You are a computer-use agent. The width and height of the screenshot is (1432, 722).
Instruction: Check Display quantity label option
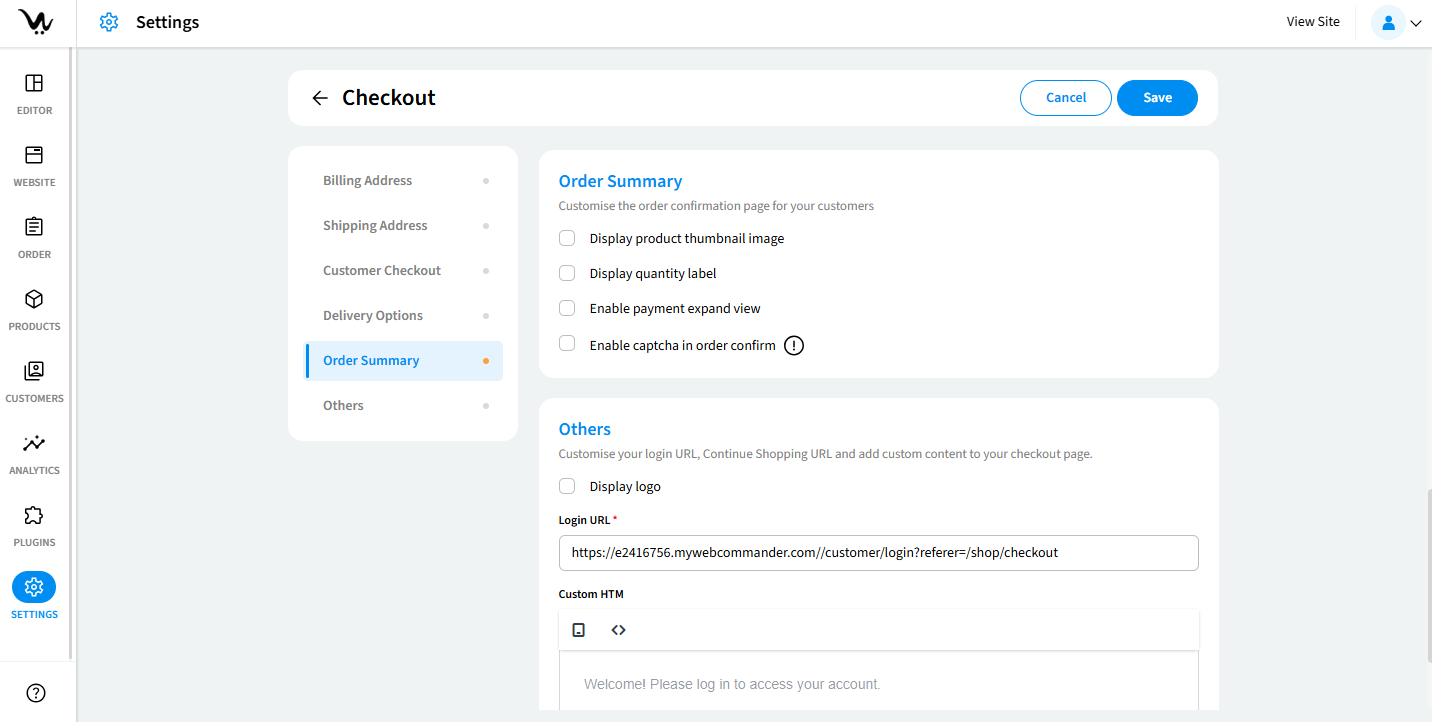tap(567, 273)
